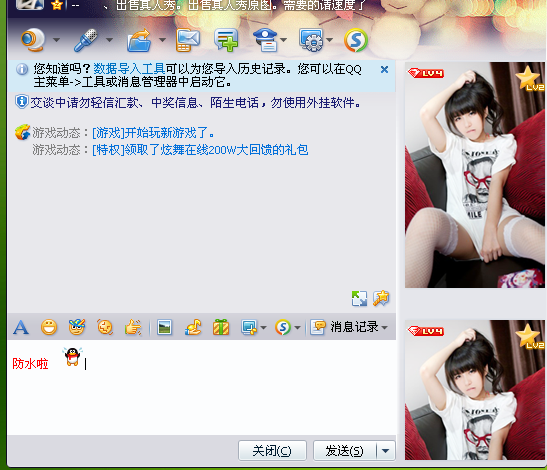
Task: Click the pointing hand input icon
Action: click(133, 328)
